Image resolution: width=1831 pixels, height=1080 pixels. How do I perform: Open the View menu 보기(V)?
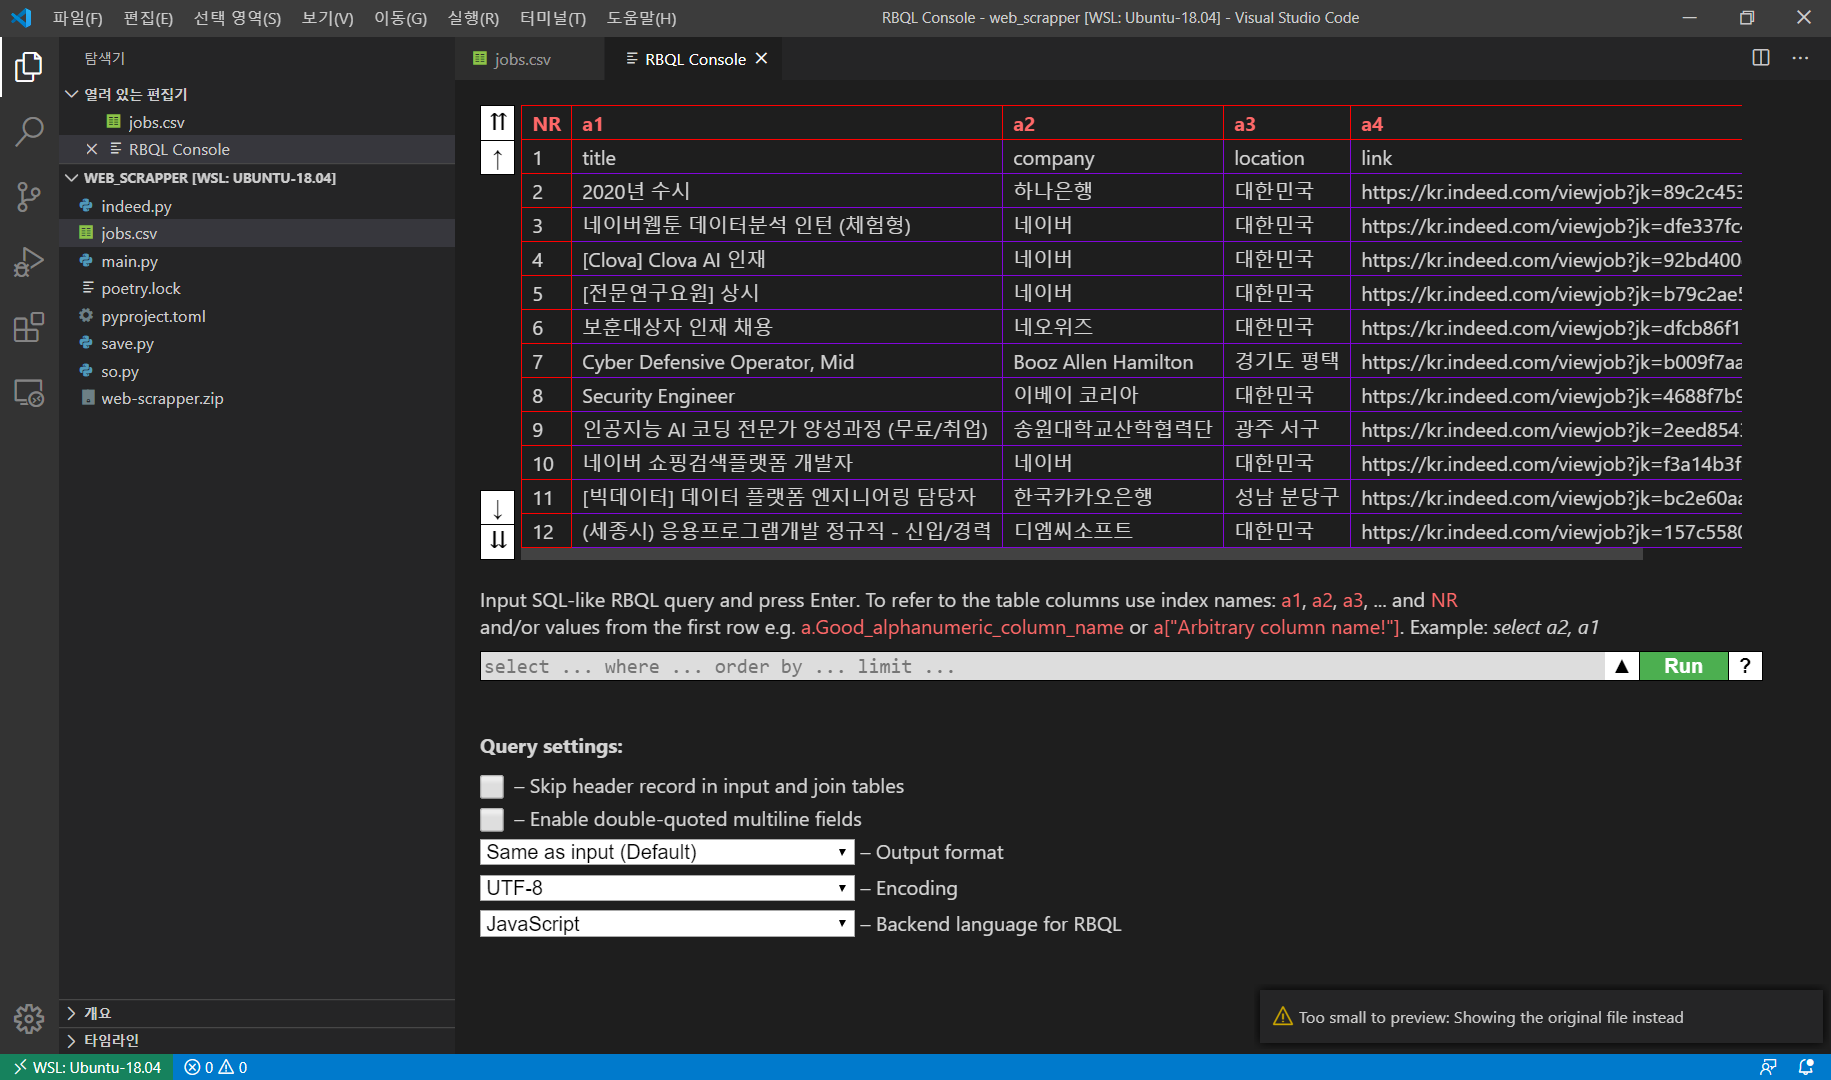tap(327, 18)
